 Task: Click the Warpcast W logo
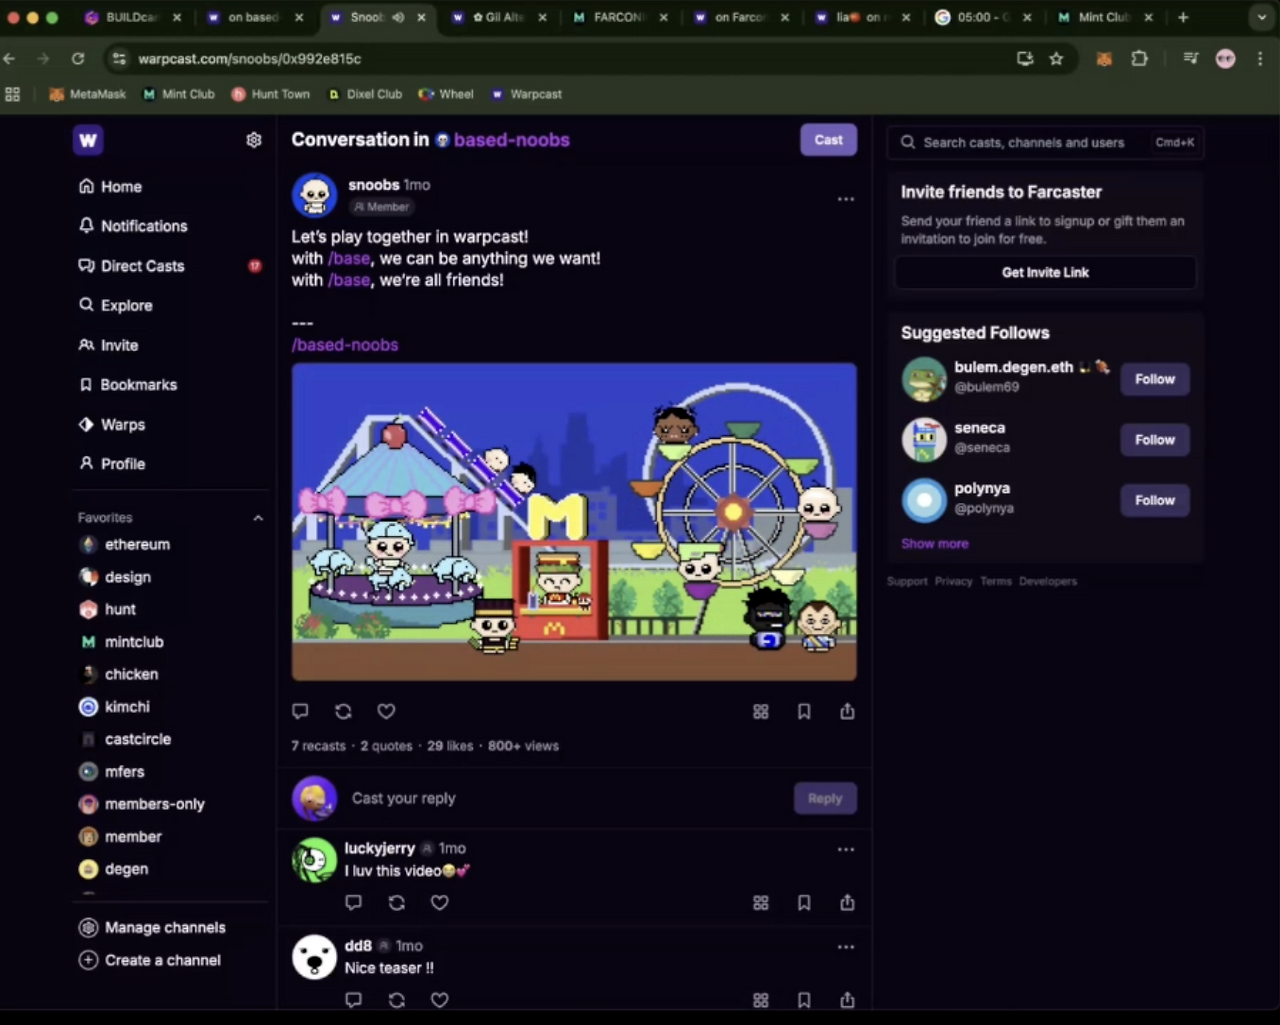coord(88,140)
